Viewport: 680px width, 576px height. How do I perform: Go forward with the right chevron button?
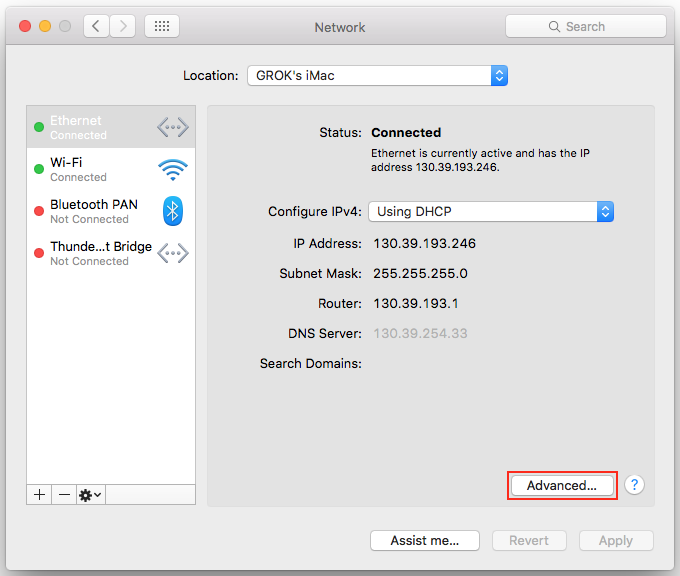[122, 26]
